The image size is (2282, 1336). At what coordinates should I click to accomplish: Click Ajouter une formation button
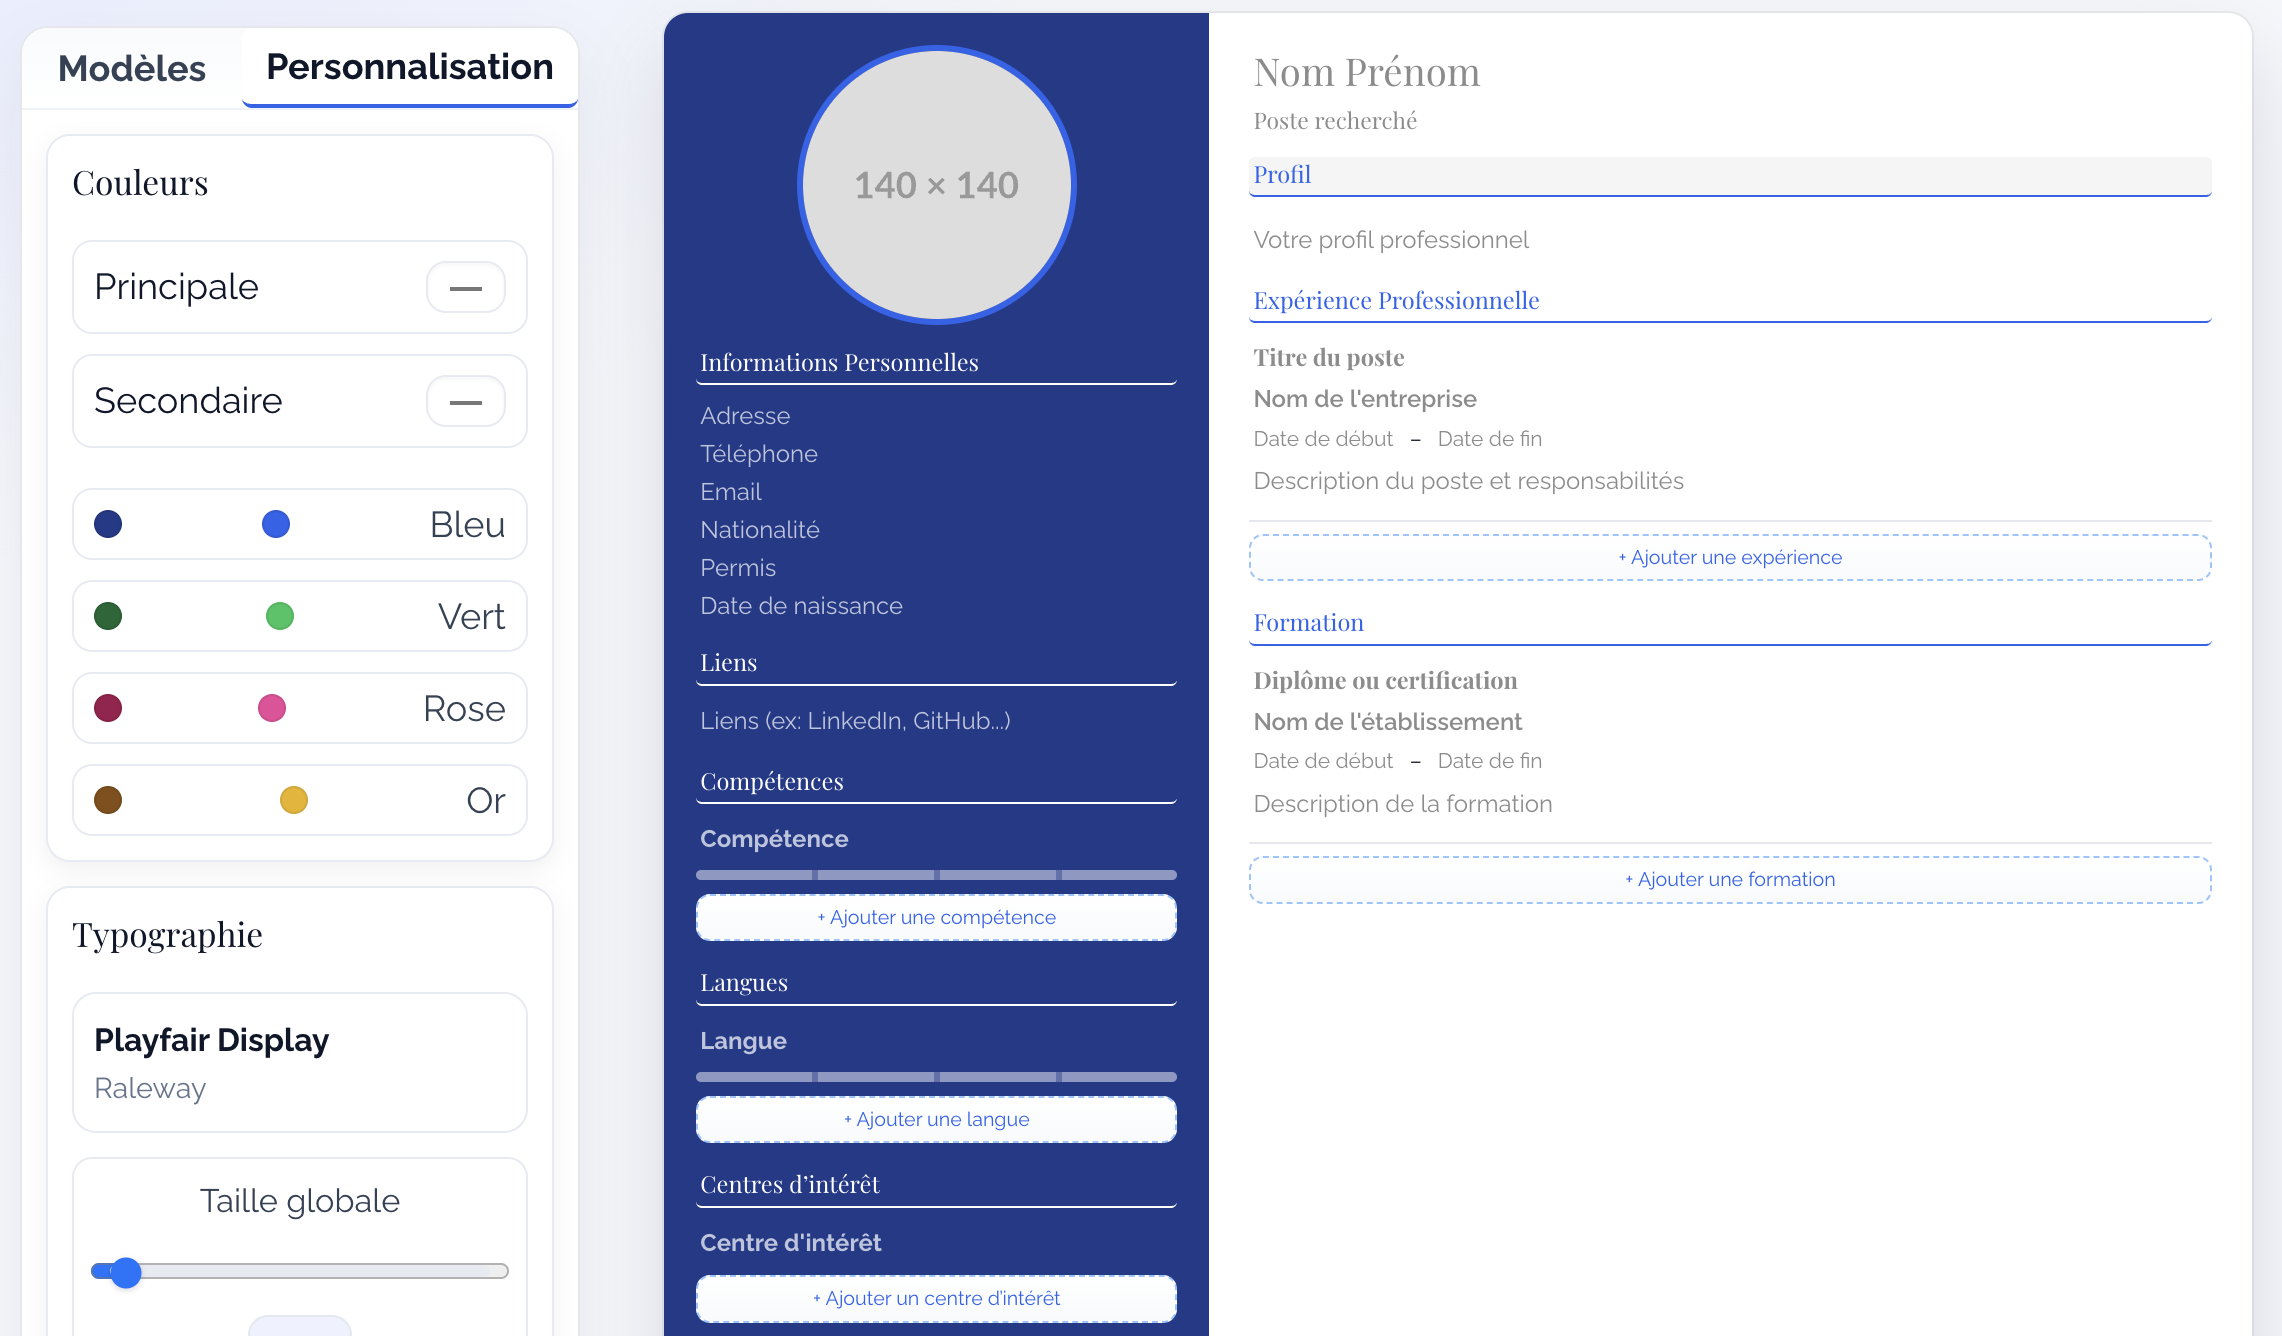tap(1729, 879)
